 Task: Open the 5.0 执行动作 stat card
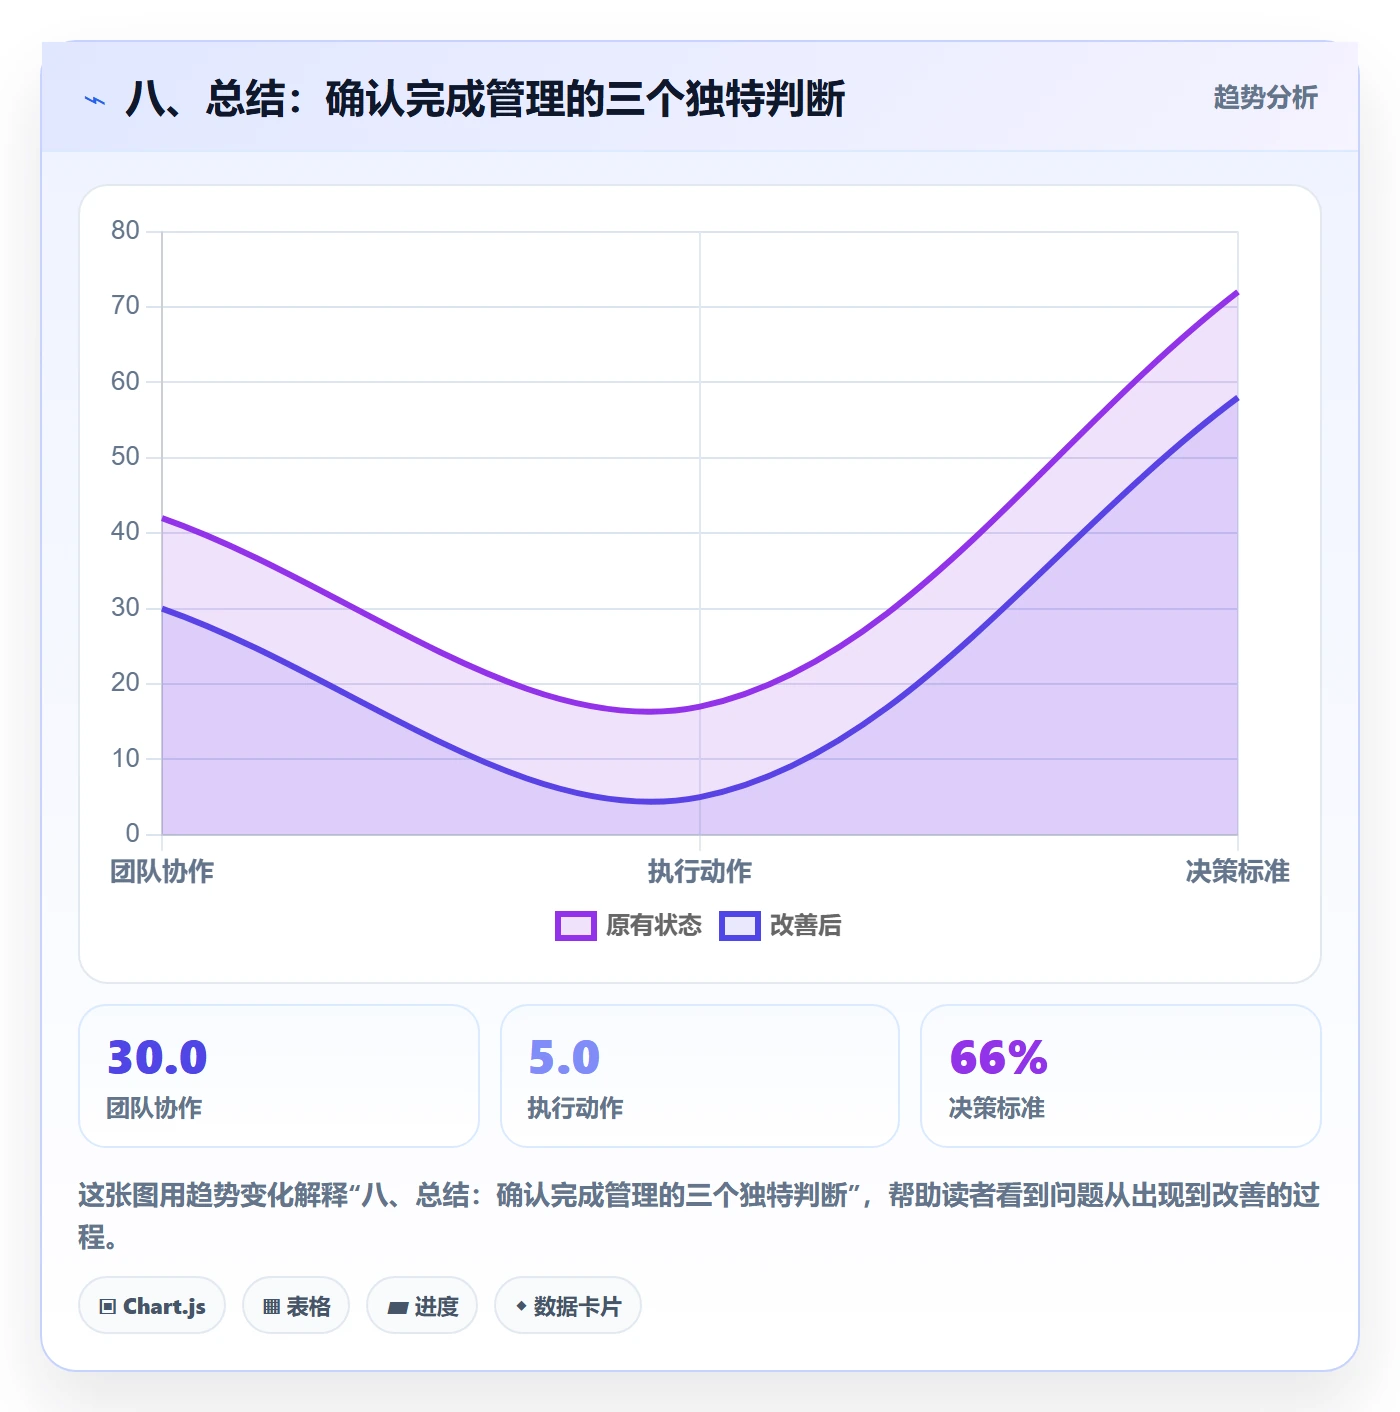click(700, 1076)
